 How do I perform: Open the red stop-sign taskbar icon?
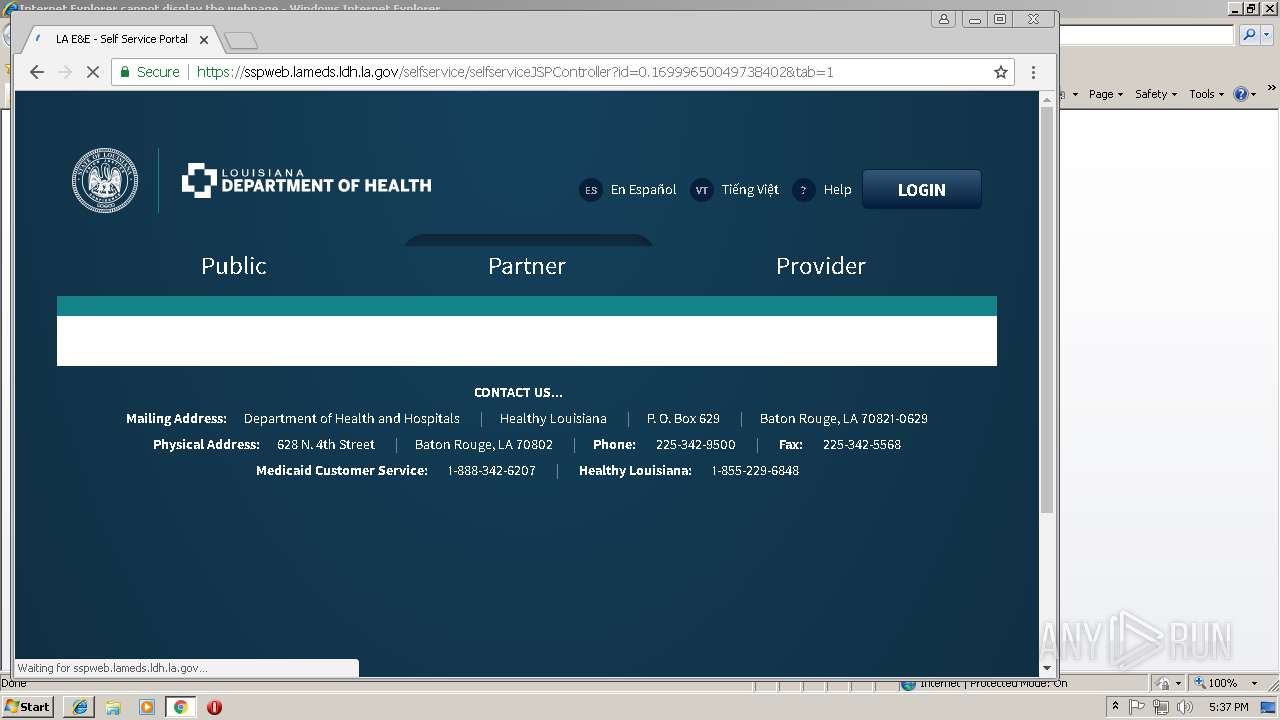(214, 707)
